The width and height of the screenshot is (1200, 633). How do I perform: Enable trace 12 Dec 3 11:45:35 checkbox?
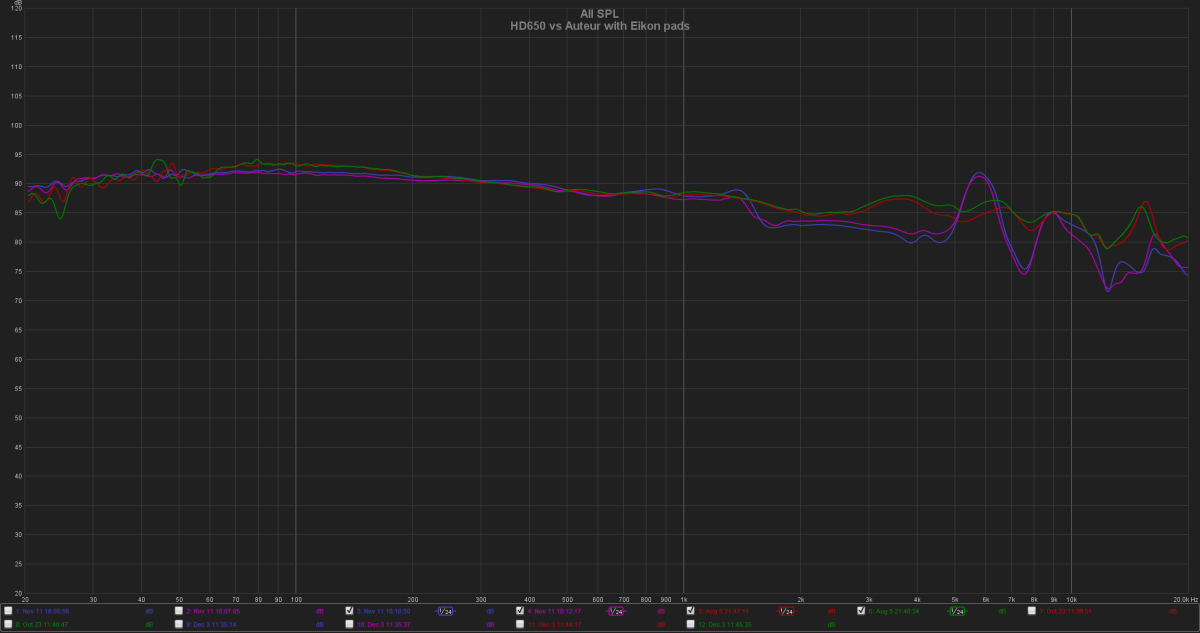click(x=690, y=624)
